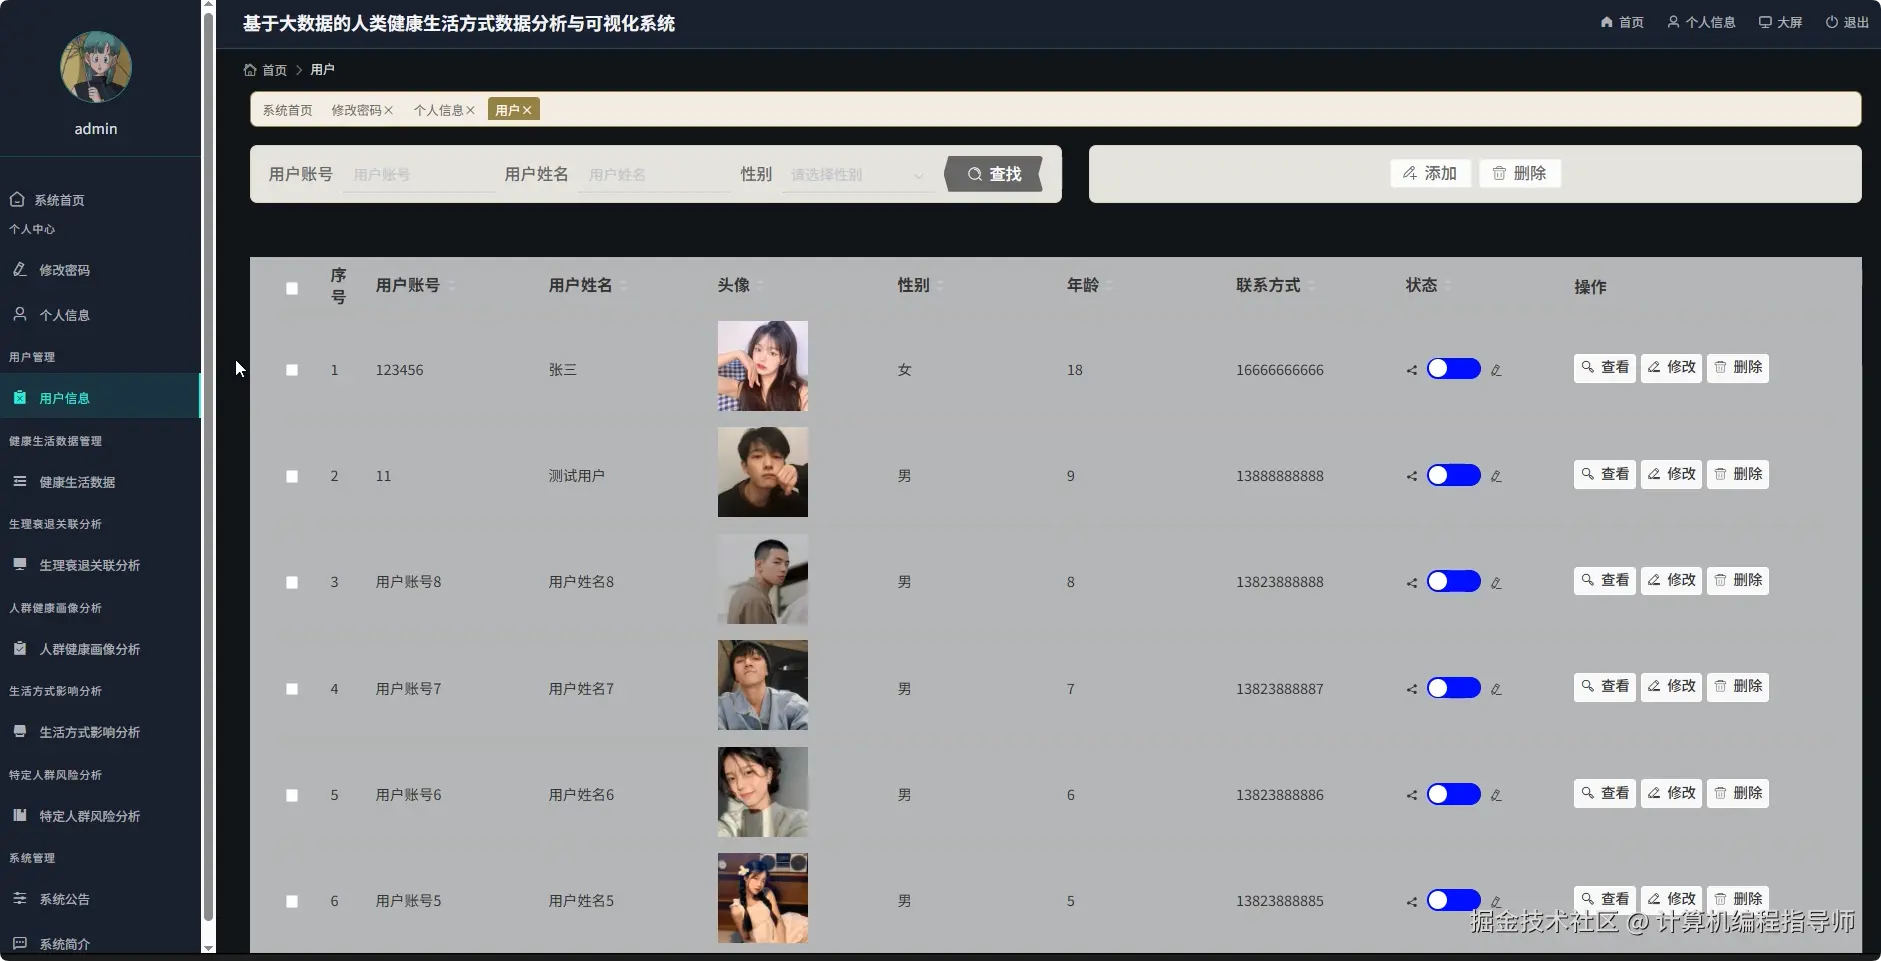Click the pencil edit icon beside 测试用户's toggle
Screen dimensions: 1881x961
(1495, 477)
